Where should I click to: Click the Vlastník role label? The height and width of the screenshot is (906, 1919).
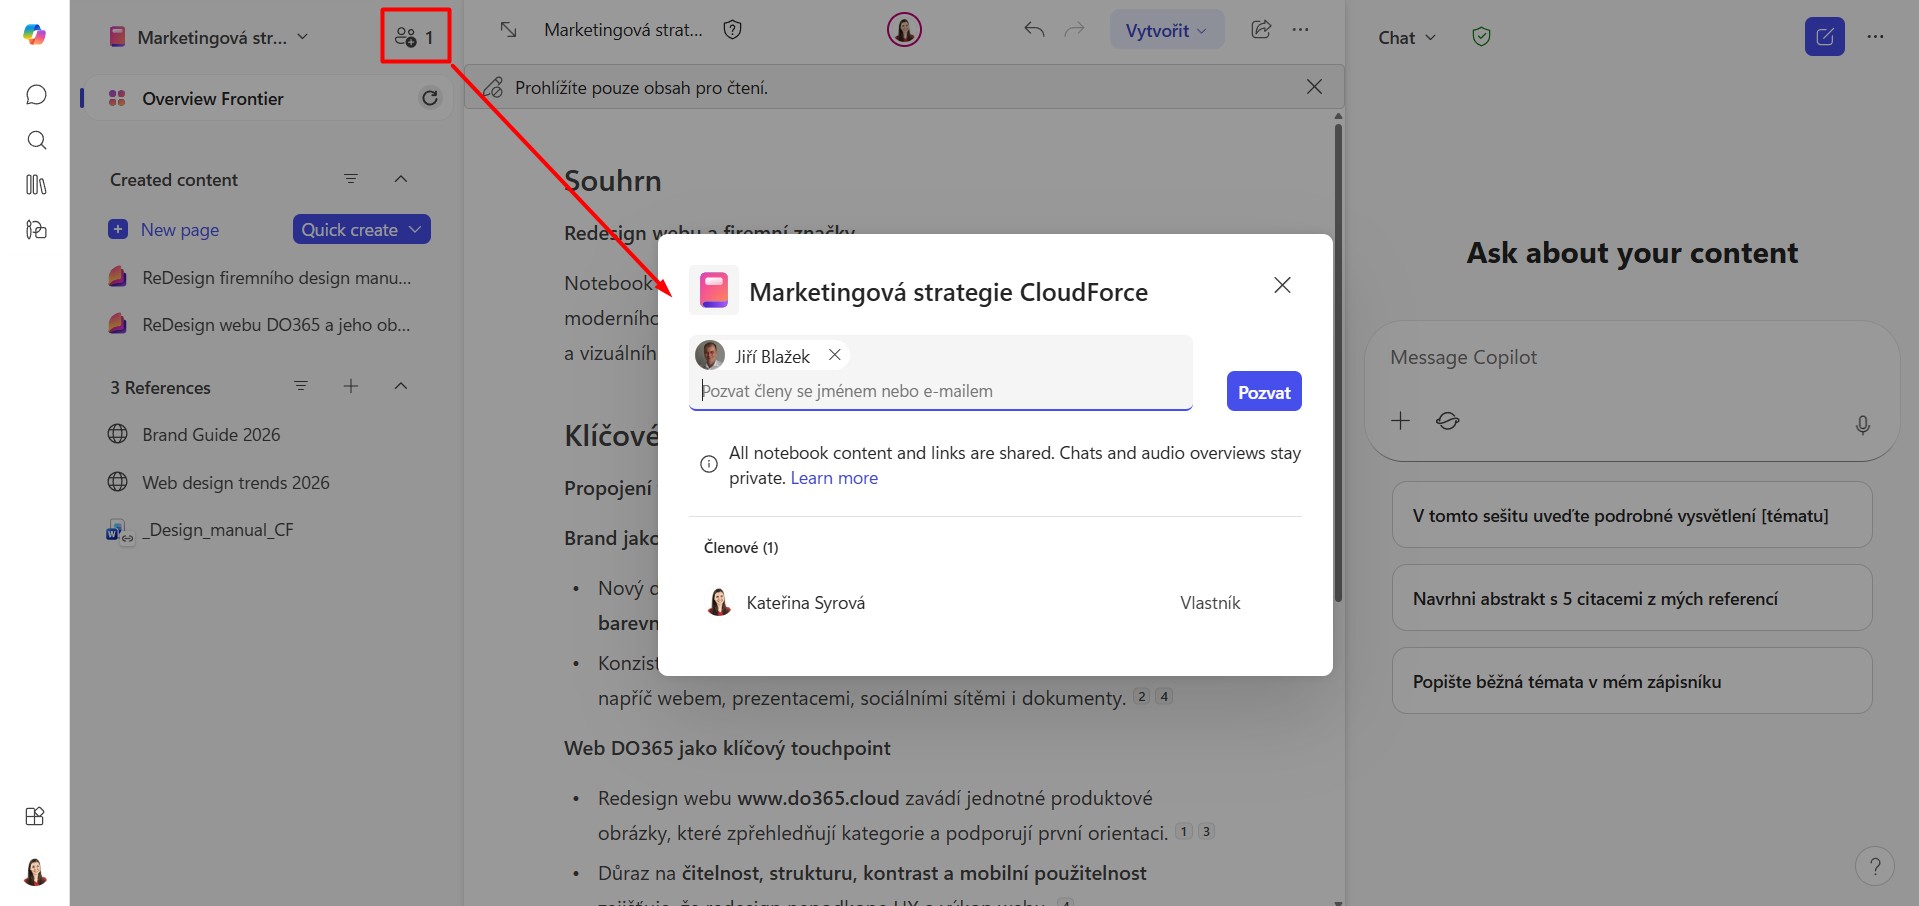tap(1210, 603)
